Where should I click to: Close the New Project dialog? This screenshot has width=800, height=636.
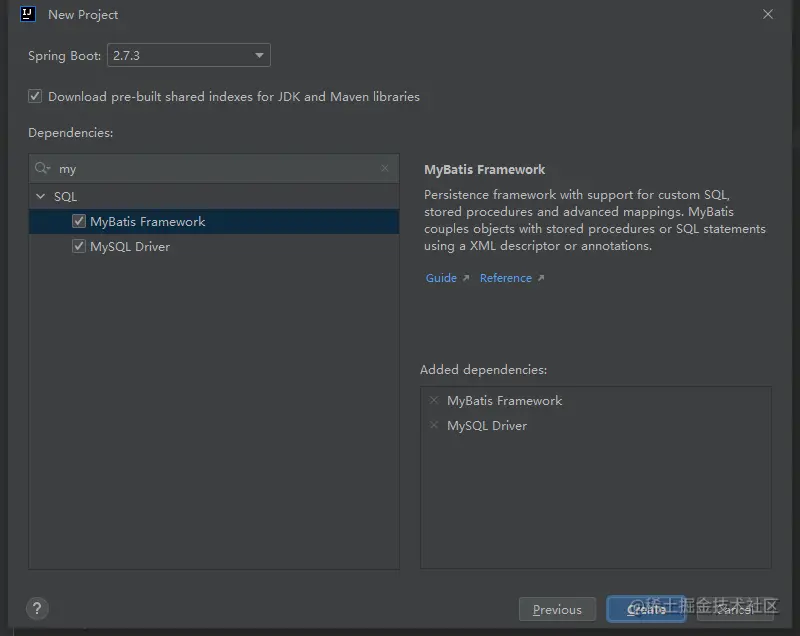[x=768, y=14]
